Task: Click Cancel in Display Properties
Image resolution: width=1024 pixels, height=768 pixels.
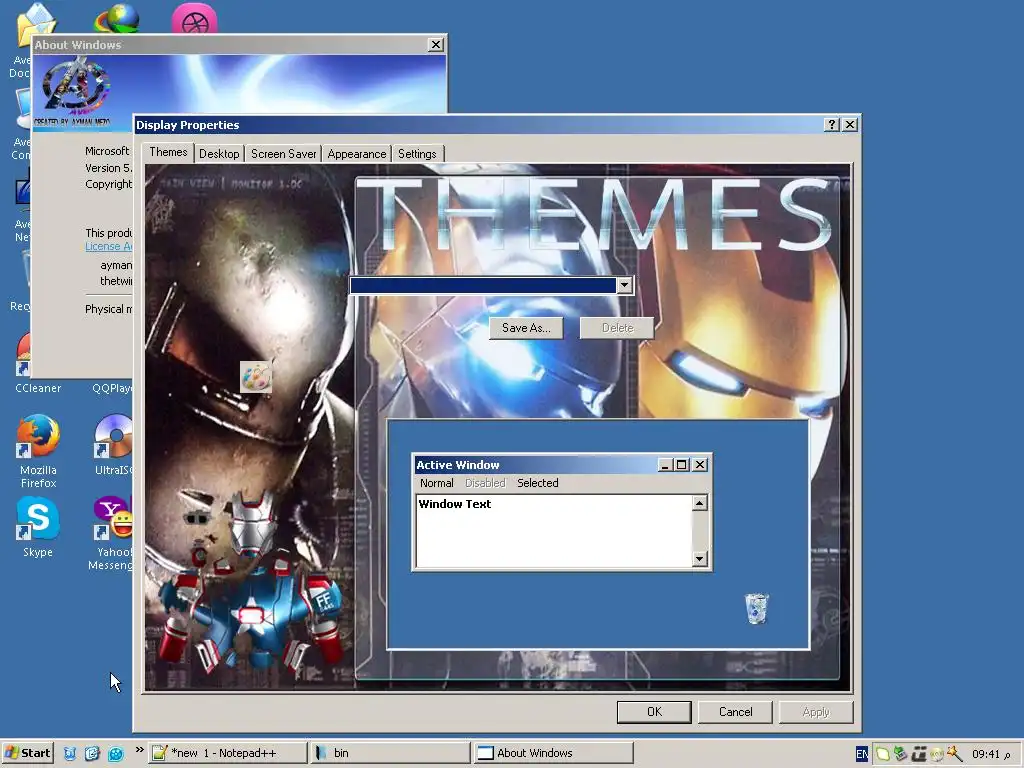Action: coord(735,712)
